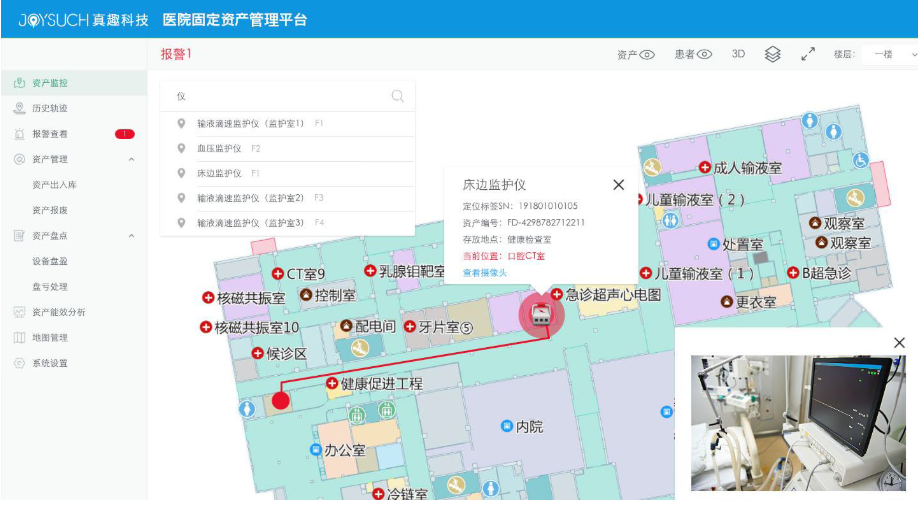Click the 查看摄像头 link
Viewport: 919px width, 505px height.
click(485, 273)
